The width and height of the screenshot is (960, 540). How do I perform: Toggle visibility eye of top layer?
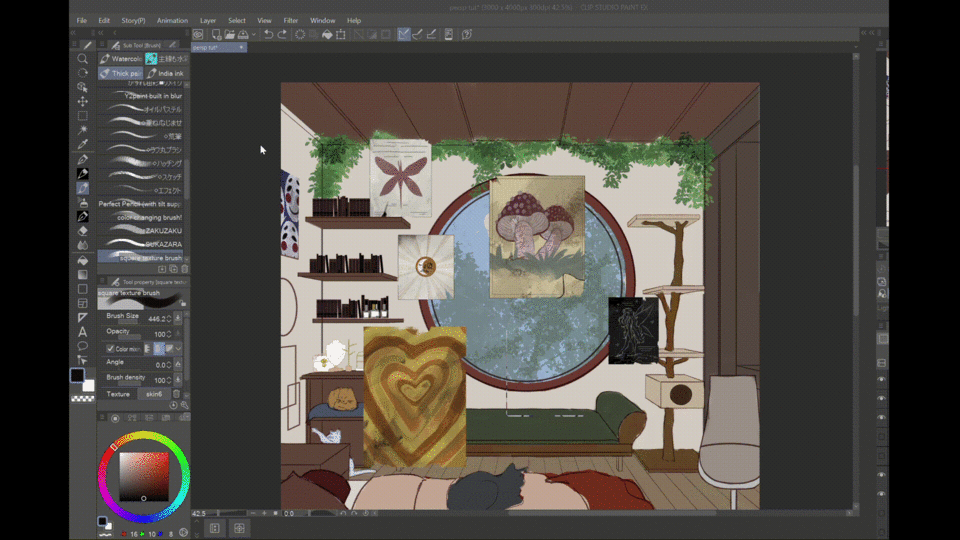tap(881, 380)
